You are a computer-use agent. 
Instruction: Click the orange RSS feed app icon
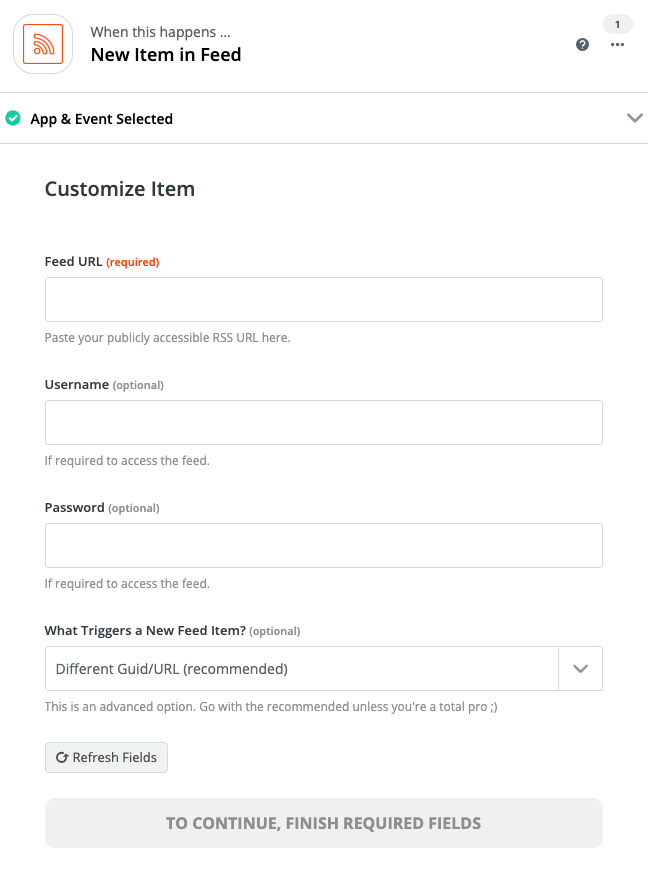43,44
